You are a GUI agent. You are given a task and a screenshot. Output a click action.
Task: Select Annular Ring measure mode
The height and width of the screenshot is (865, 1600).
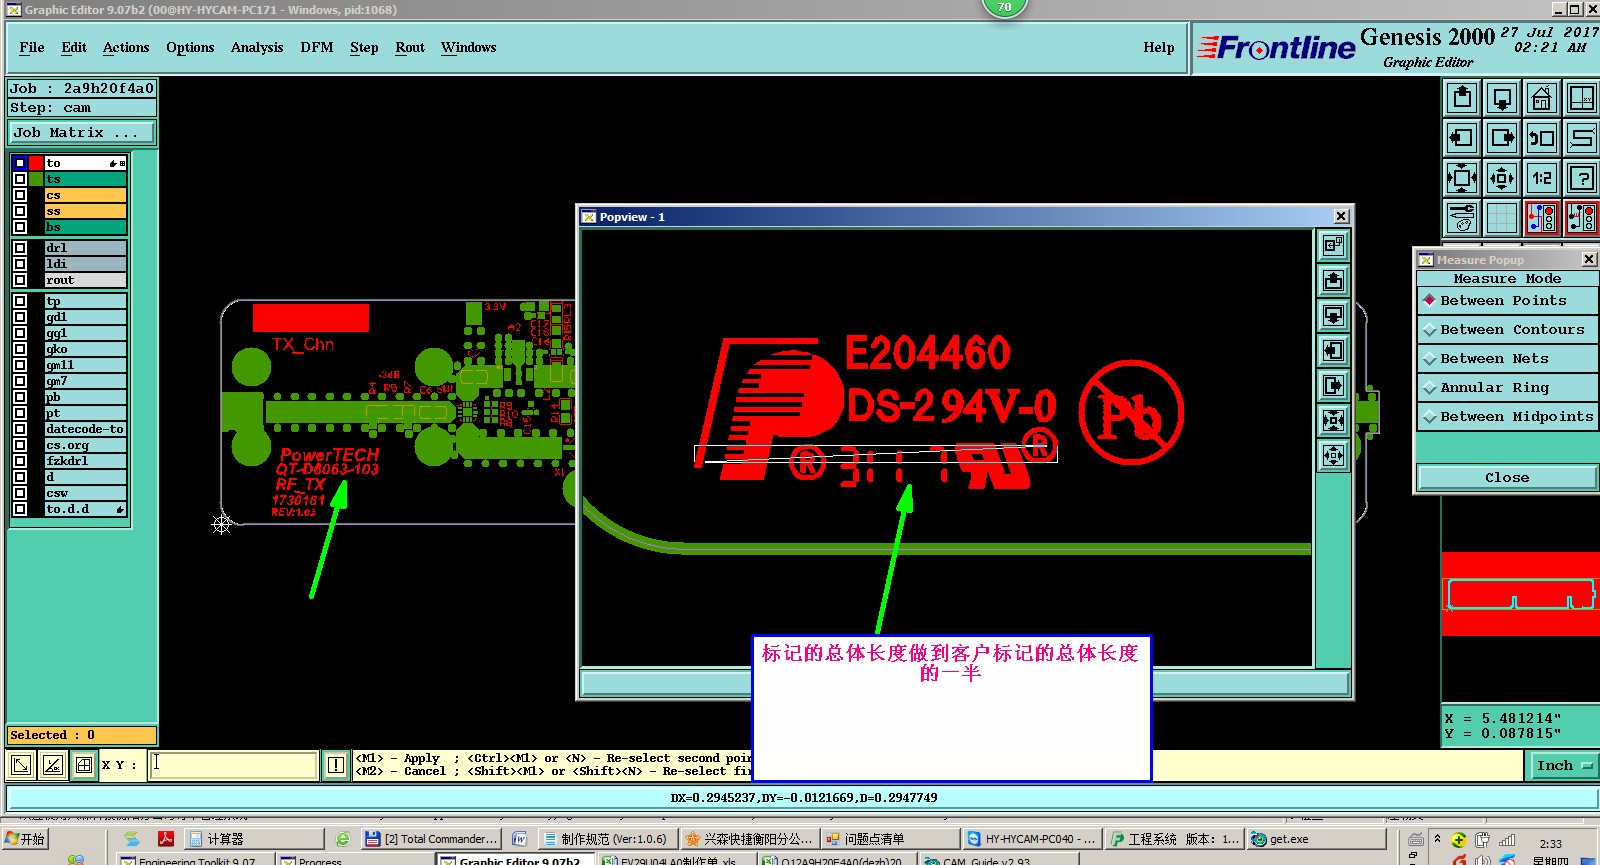coord(1507,387)
